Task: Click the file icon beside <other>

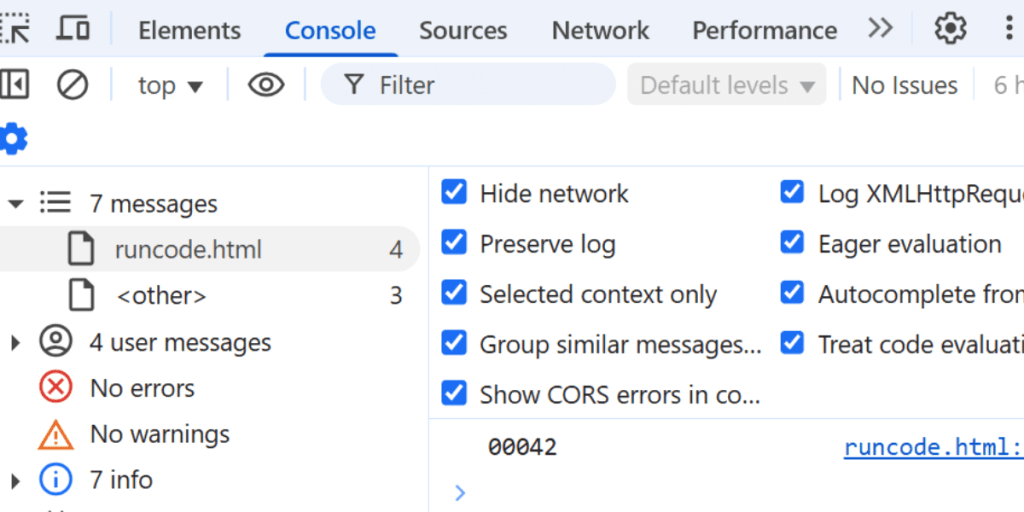Action: click(82, 296)
